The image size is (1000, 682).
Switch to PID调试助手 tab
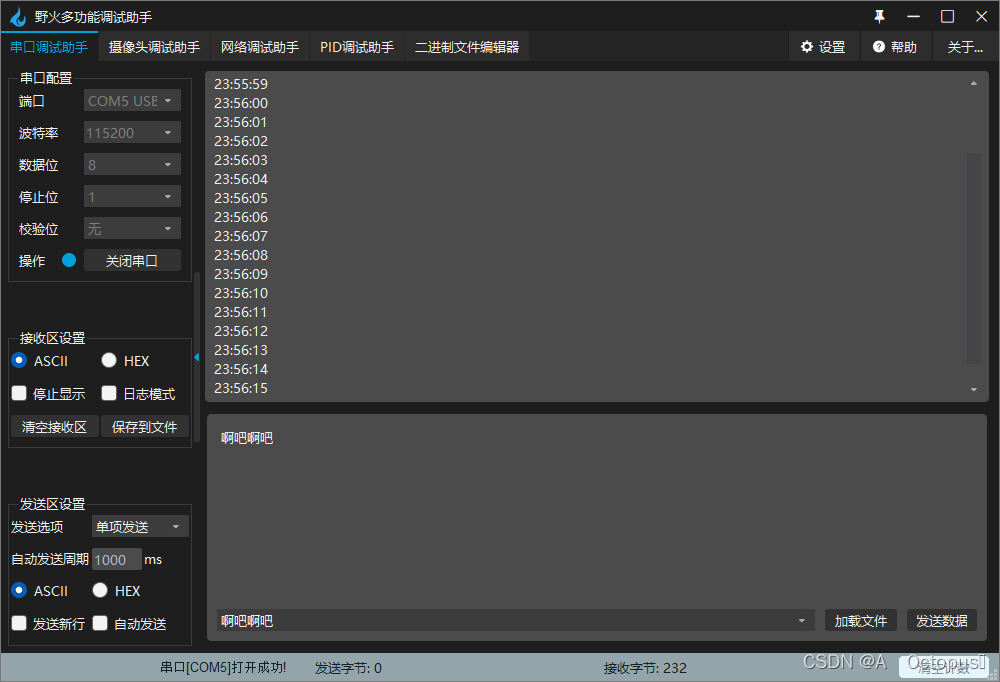(x=357, y=47)
